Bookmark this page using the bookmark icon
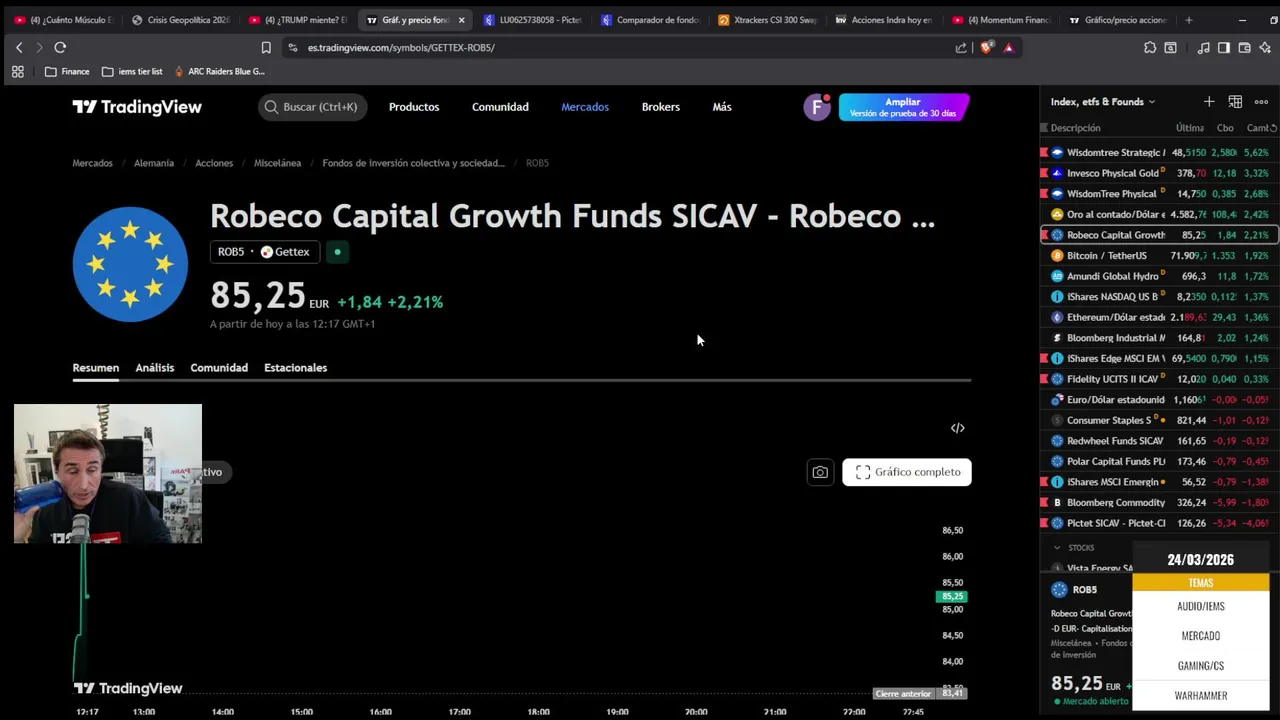Viewport: 1280px width, 720px height. pyautogui.click(x=266, y=47)
